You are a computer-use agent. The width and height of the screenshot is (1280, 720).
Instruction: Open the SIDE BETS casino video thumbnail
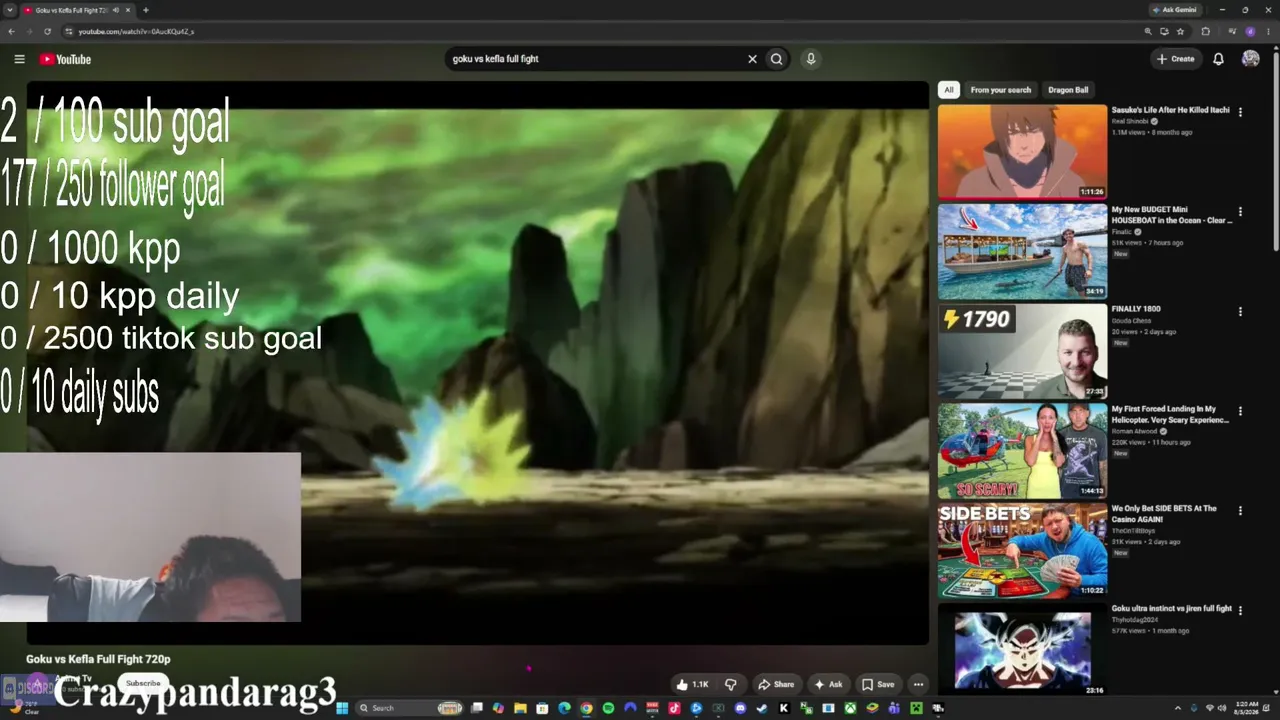tap(1022, 550)
